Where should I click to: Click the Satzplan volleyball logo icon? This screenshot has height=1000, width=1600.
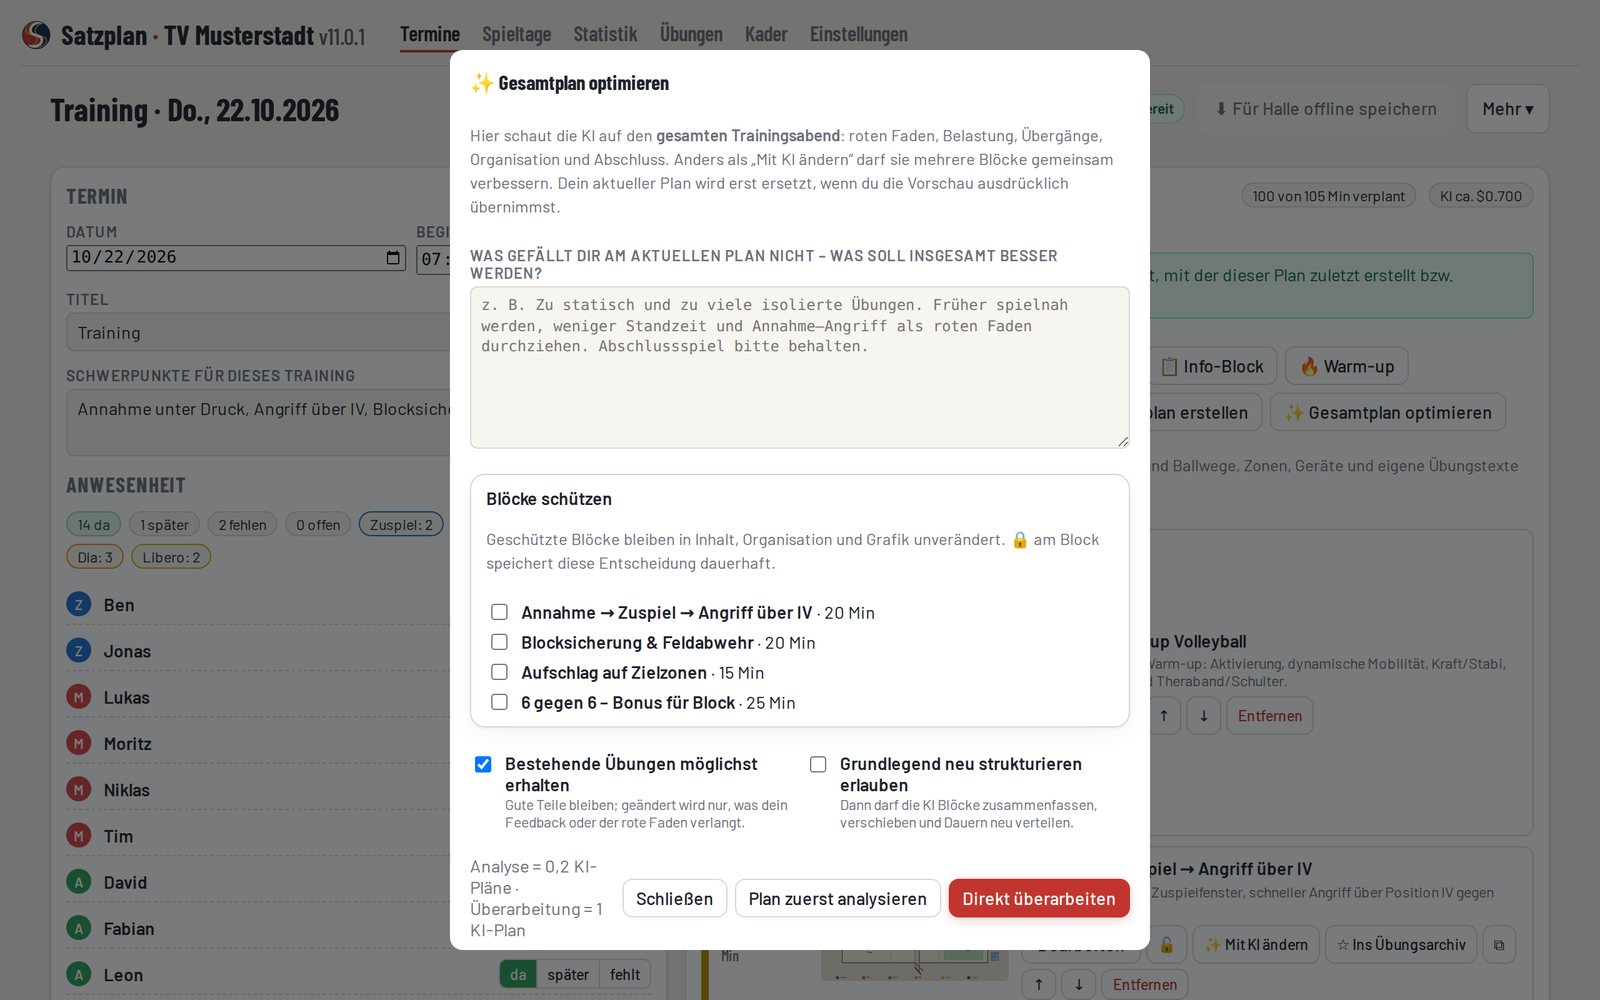36,35
